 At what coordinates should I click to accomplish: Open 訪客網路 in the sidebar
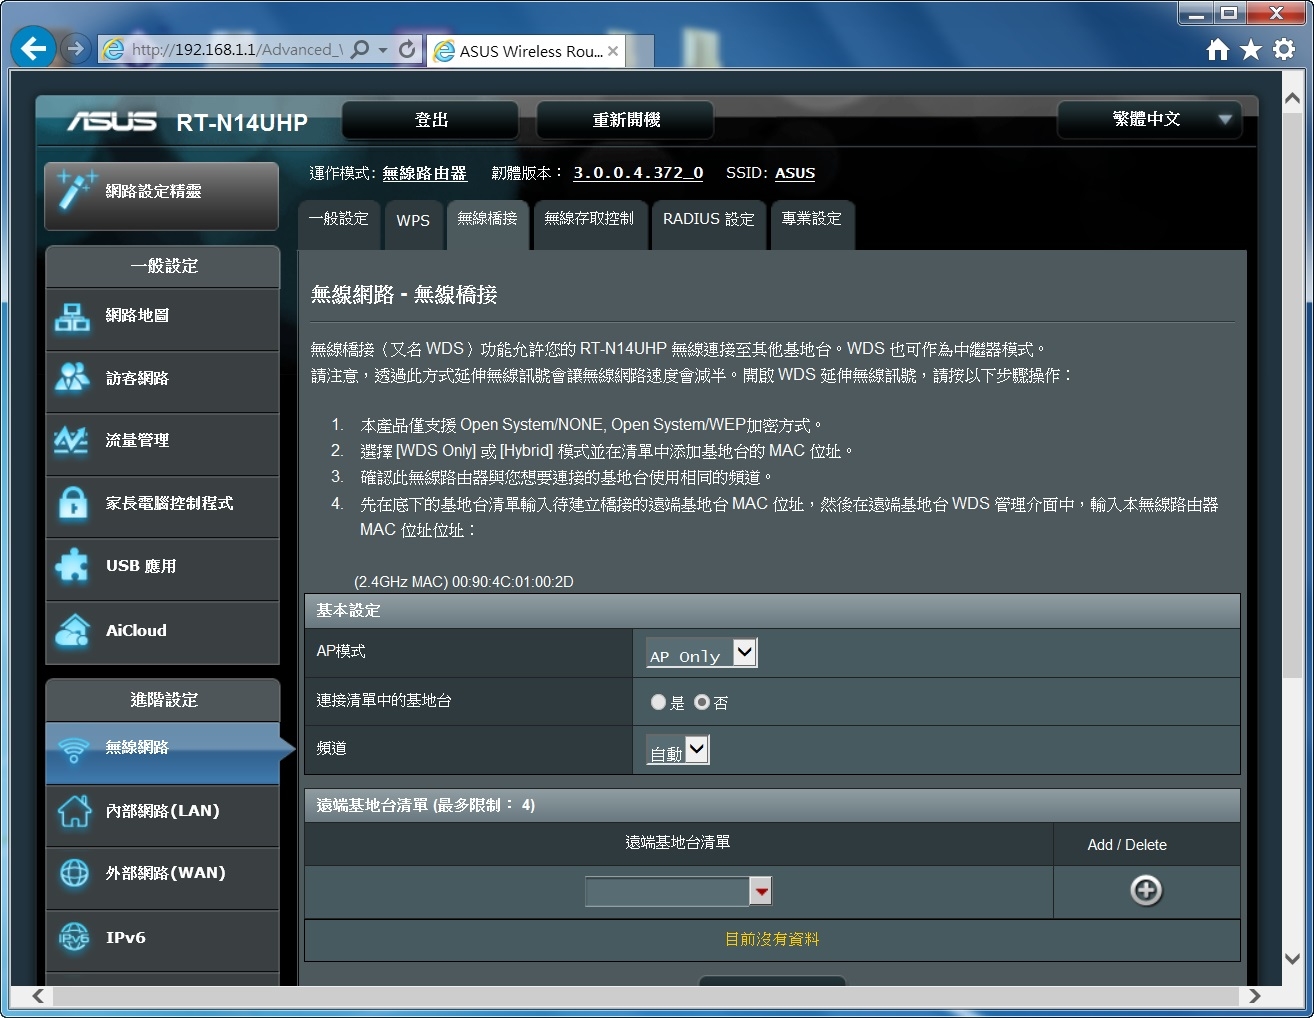coord(162,379)
